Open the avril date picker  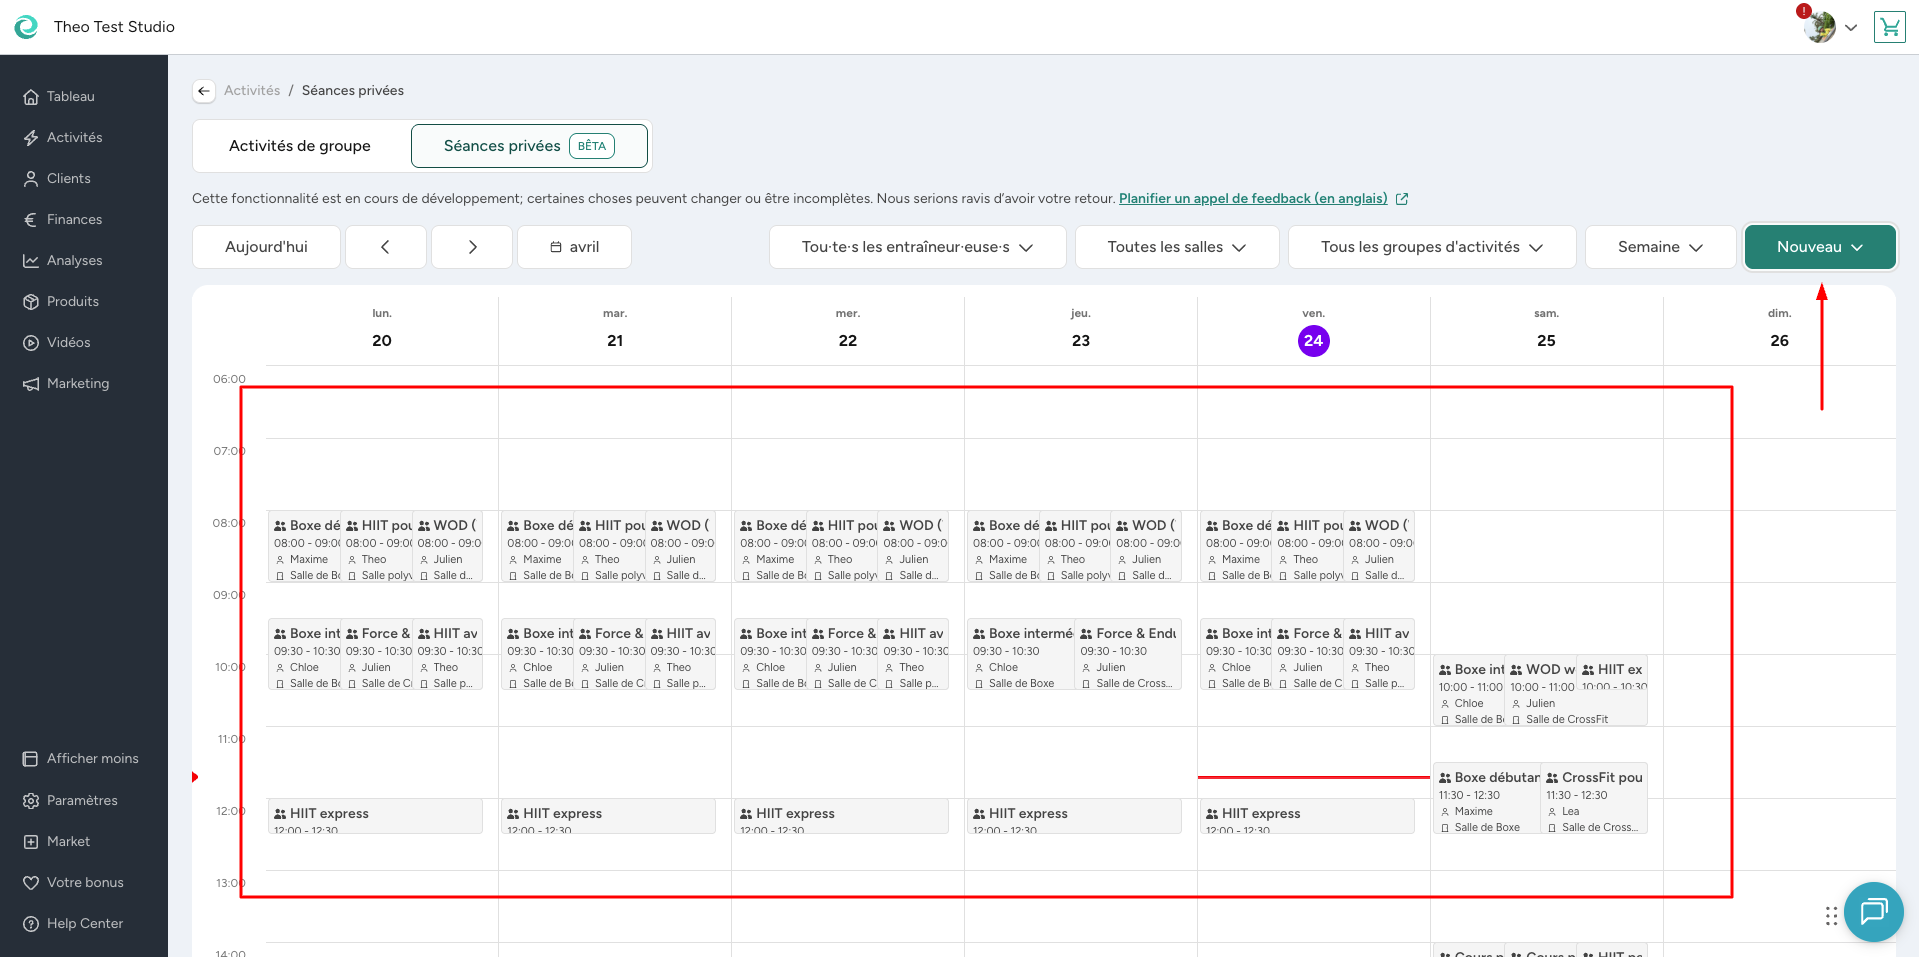click(574, 247)
